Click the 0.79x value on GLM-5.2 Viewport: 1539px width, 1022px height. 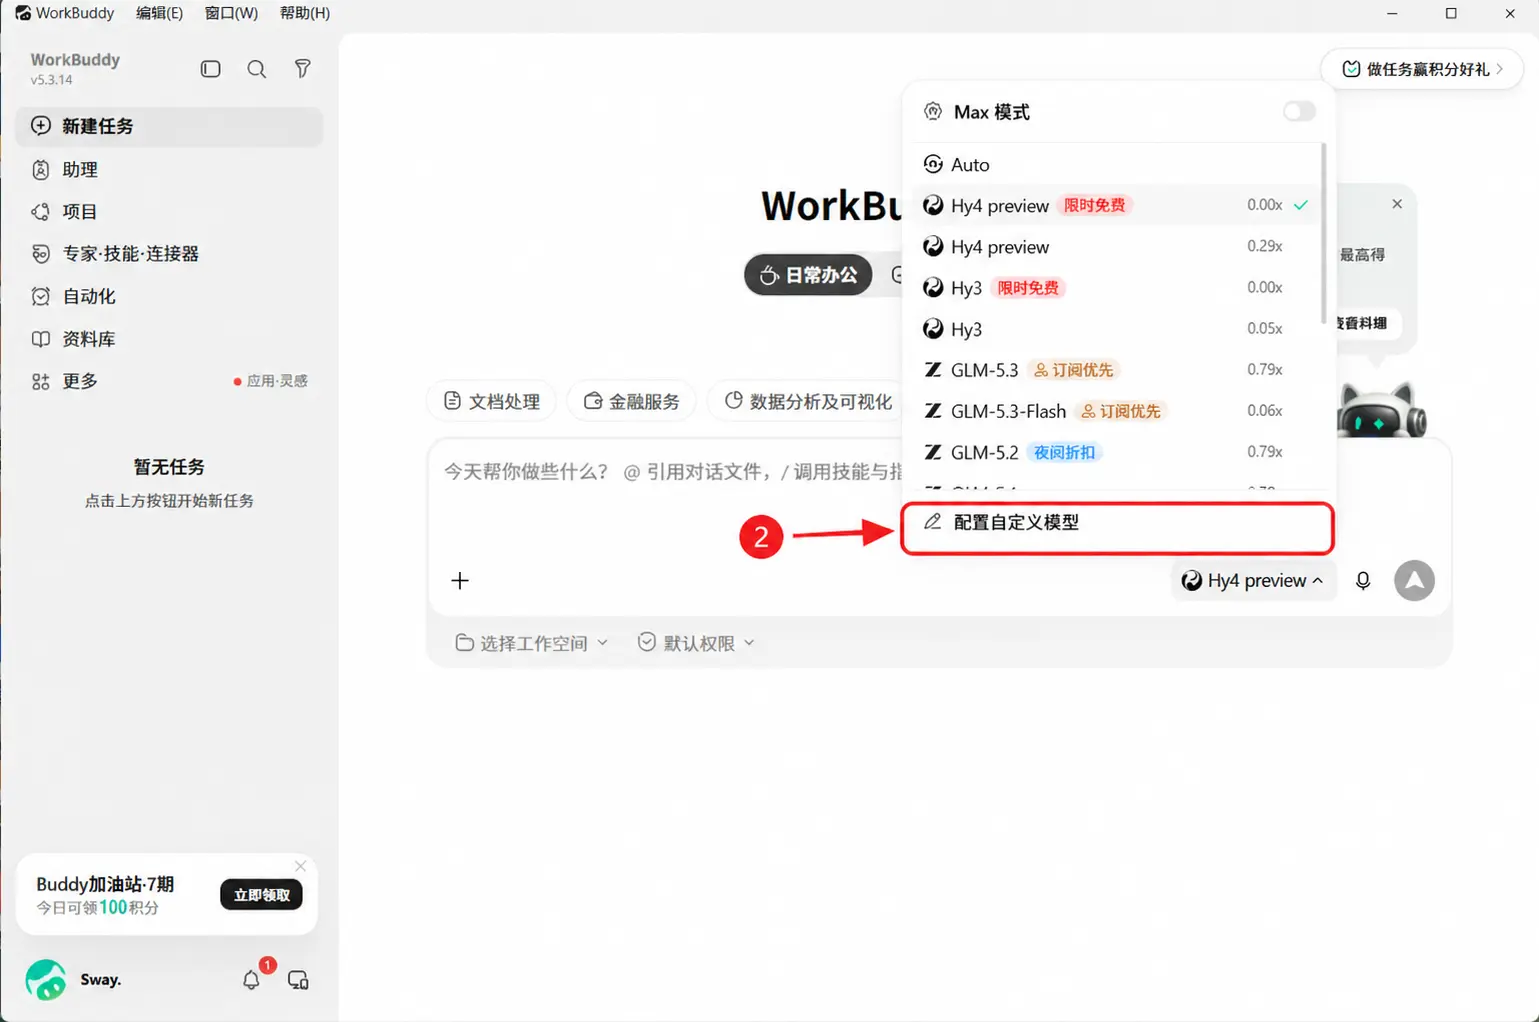1265,452
